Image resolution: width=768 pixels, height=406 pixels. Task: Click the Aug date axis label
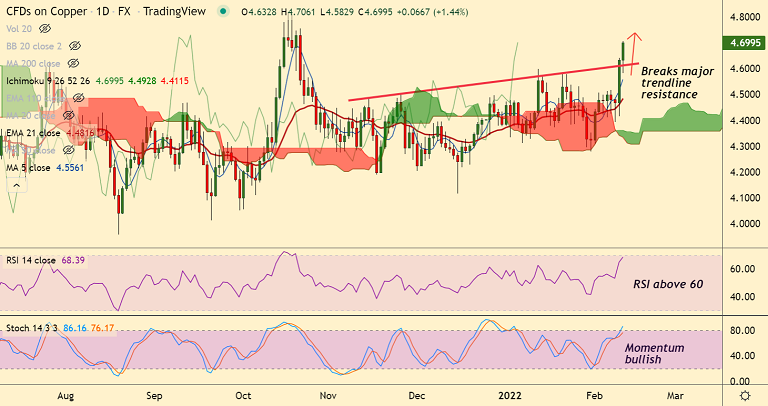tap(66, 396)
